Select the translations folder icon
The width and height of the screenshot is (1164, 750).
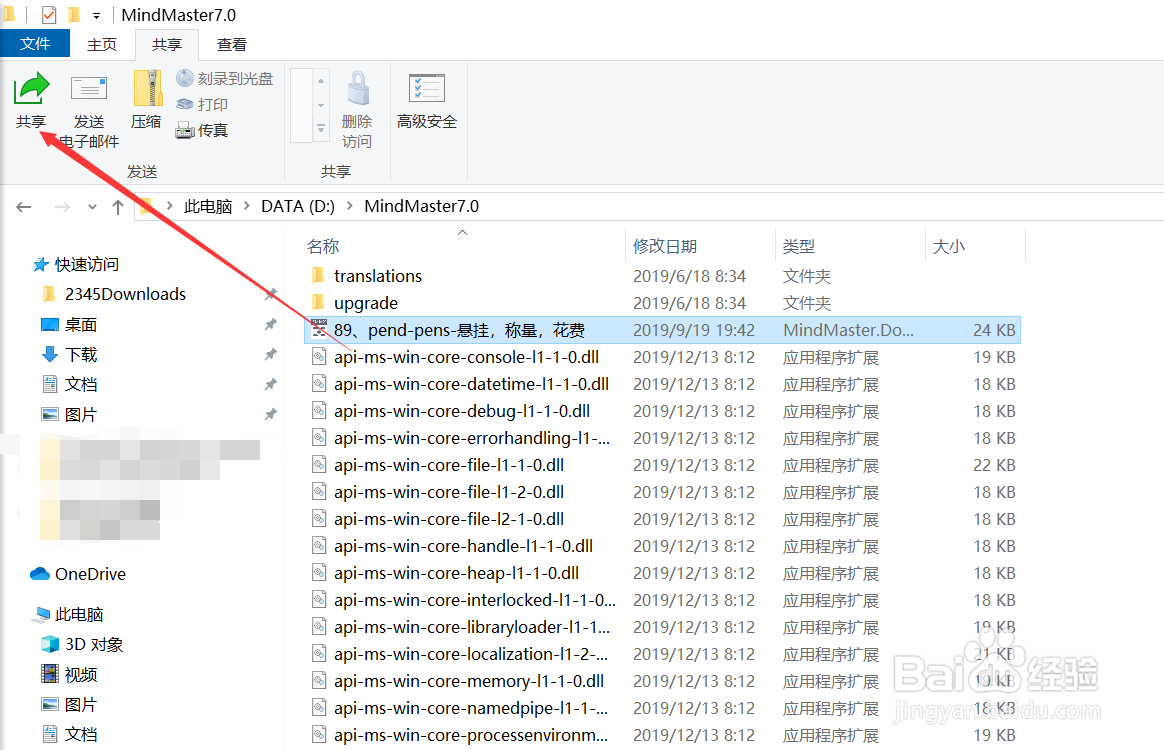pyautogui.click(x=318, y=275)
